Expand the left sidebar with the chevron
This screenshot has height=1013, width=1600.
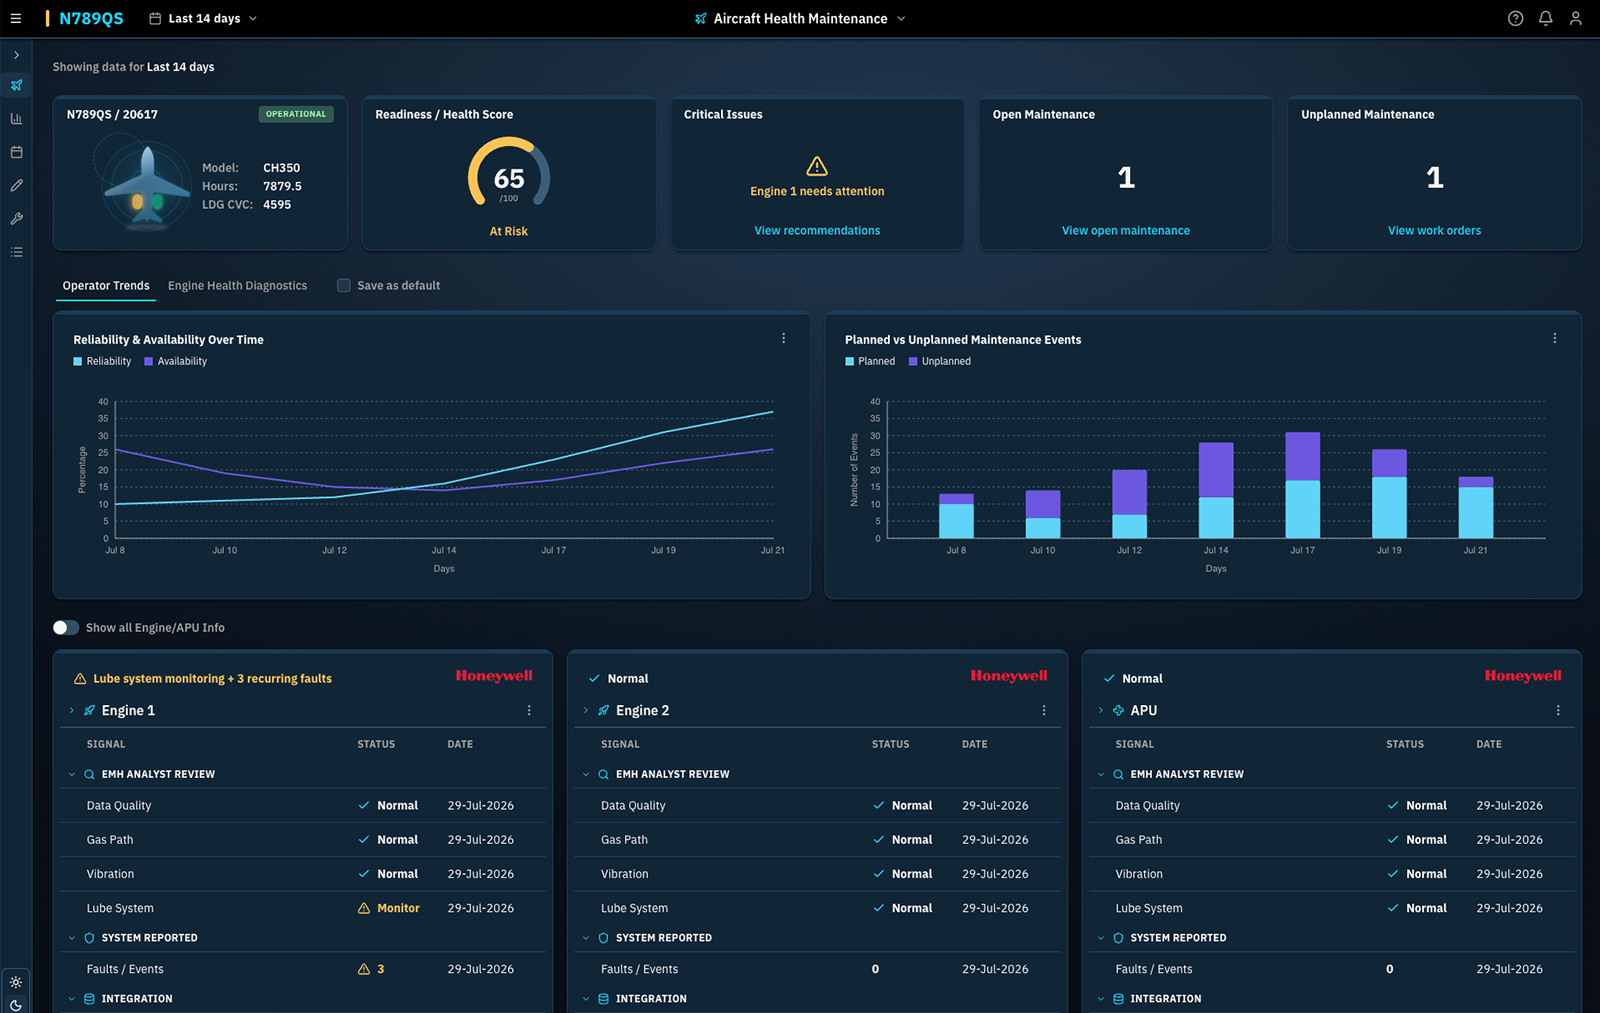(16, 55)
